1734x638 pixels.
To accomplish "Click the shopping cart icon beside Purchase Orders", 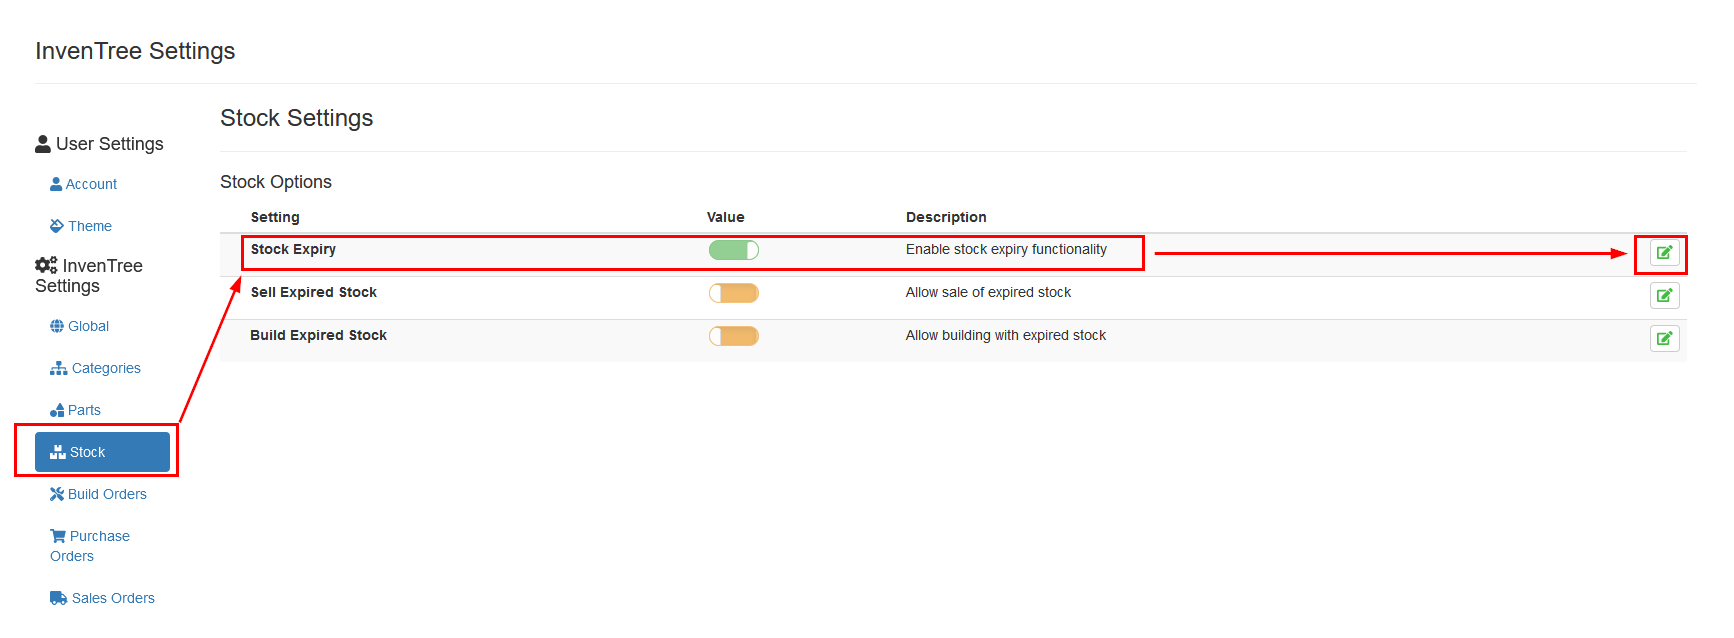I will coord(58,536).
